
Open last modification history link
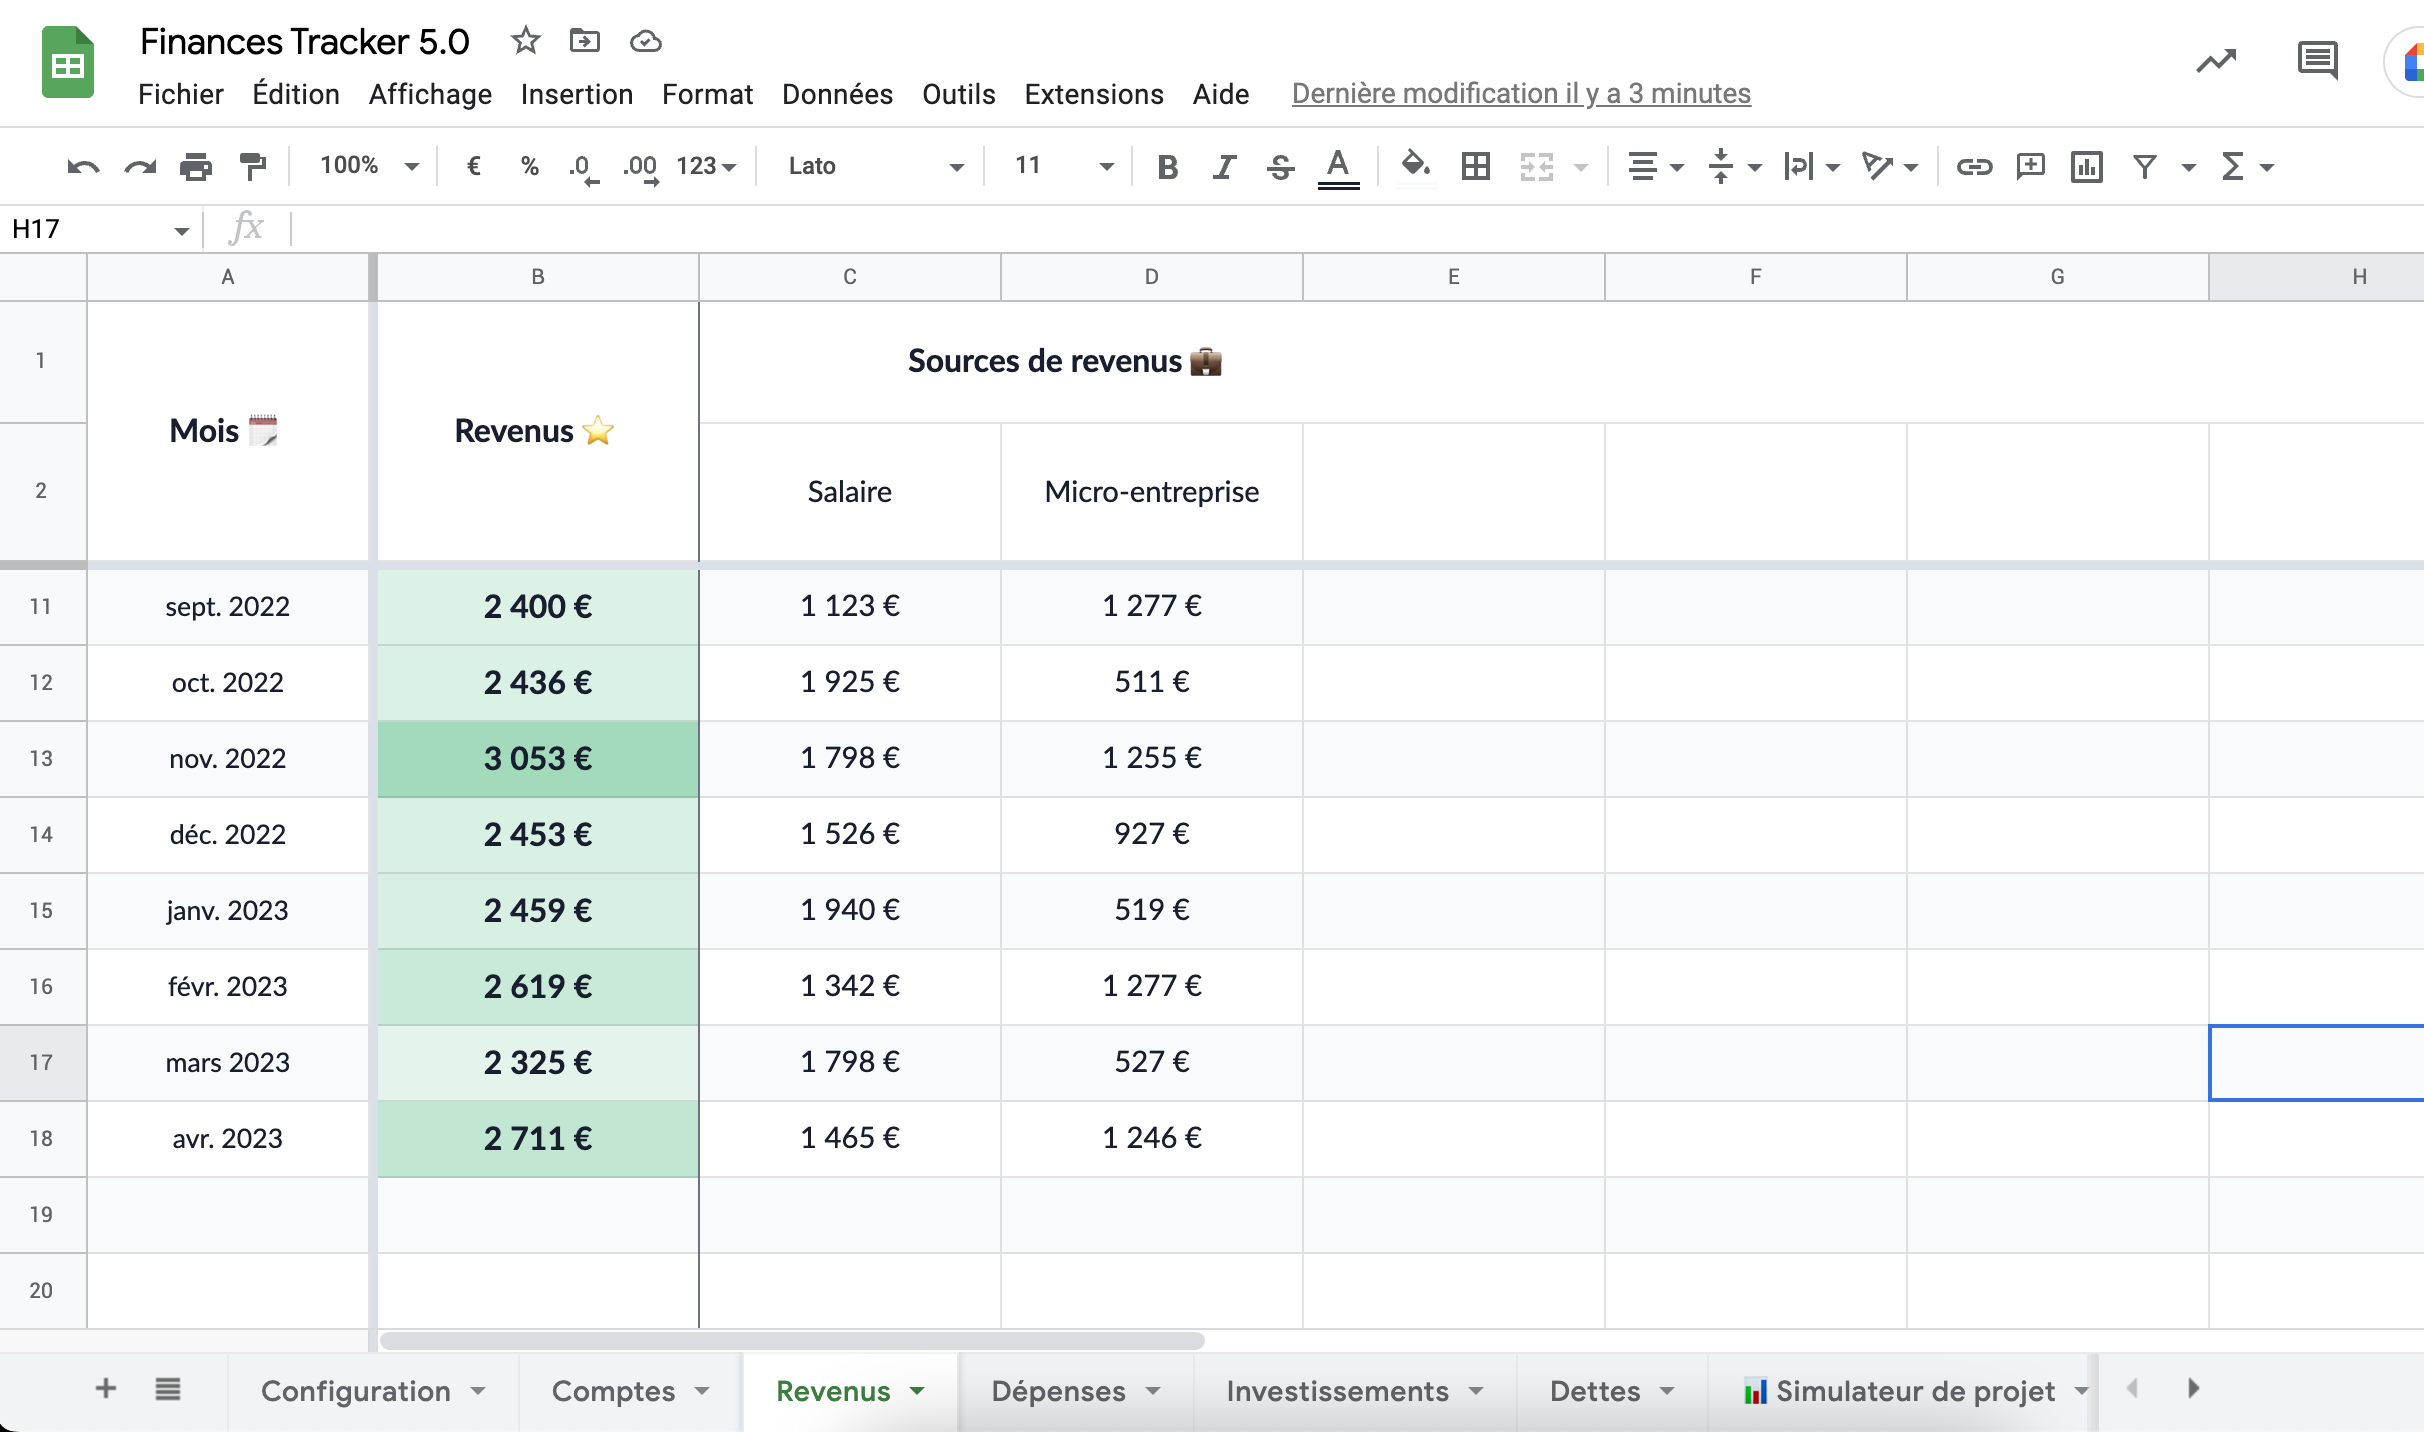[1521, 94]
